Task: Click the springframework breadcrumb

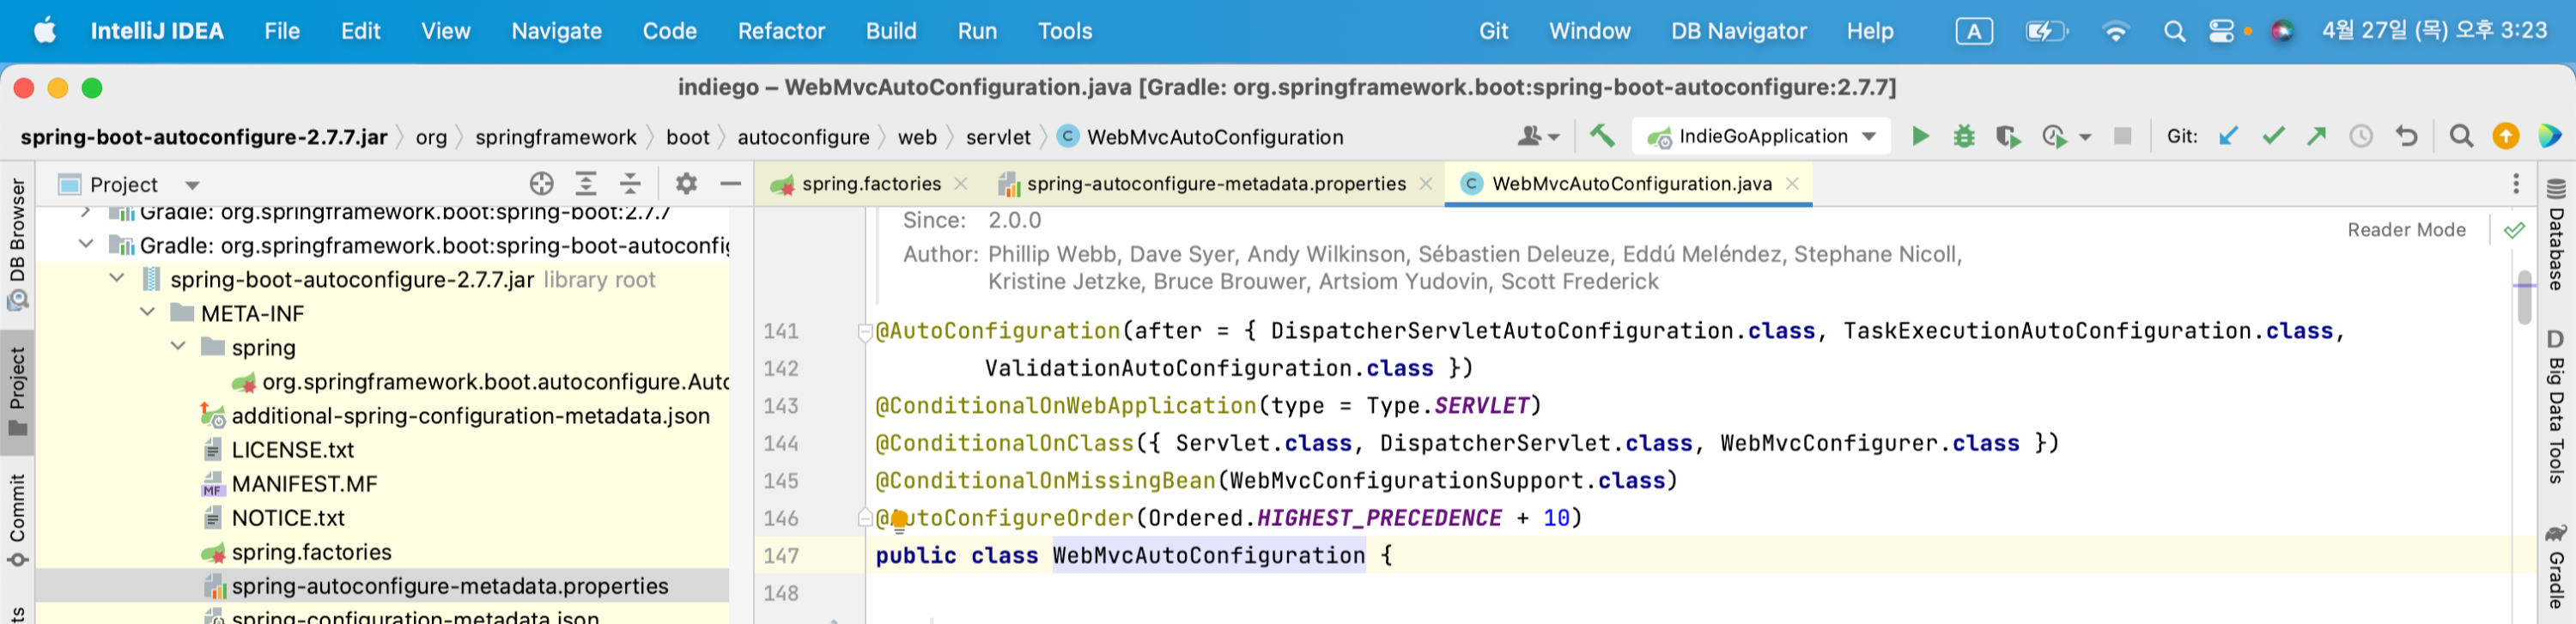Action: 555,137
